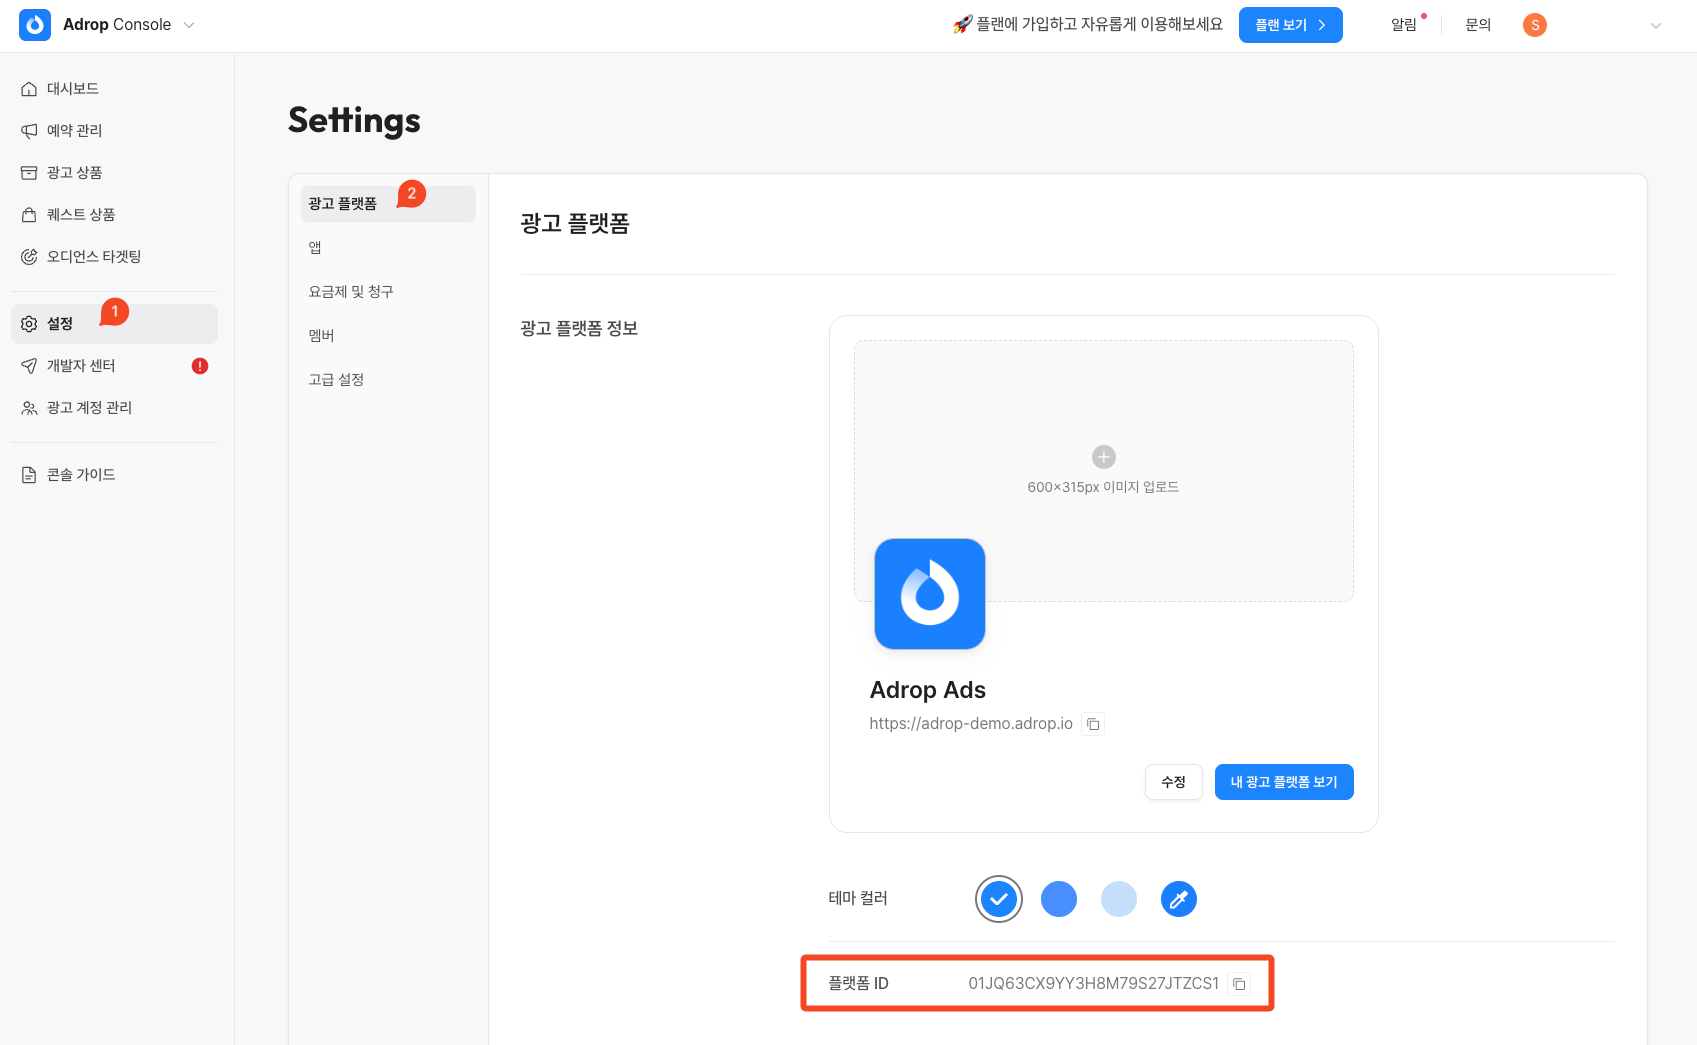Click the orange S user avatar
Image resolution: width=1697 pixels, height=1045 pixels.
point(1534,25)
